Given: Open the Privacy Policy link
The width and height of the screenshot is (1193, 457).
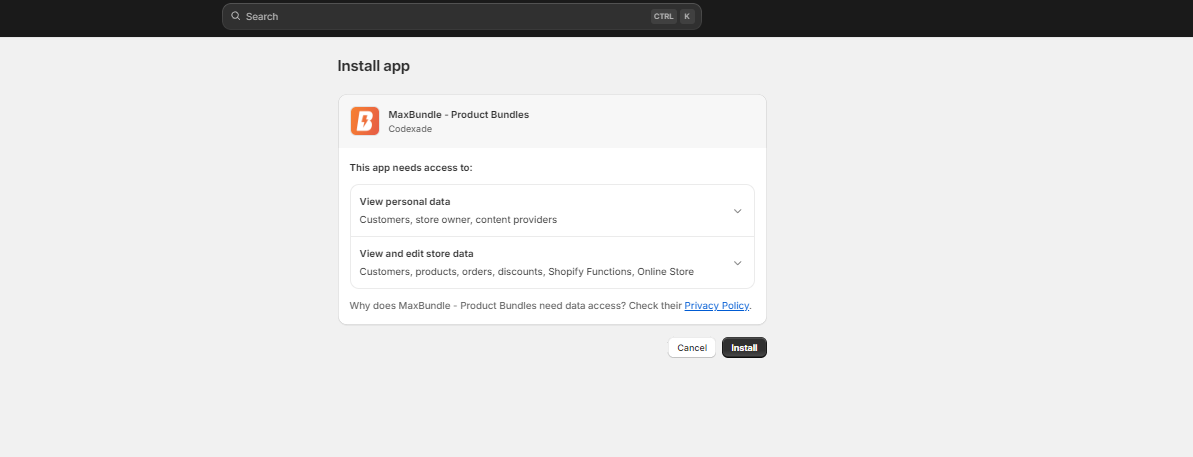Looking at the screenshot, I should coord(716,305).
